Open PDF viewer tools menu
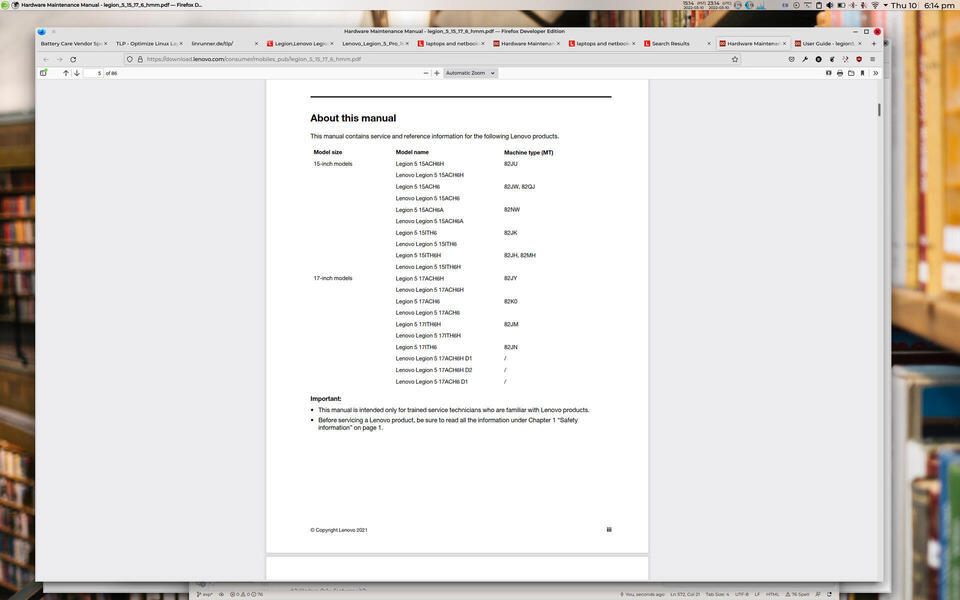960x600 pixels. pyautogui.click(x=876, y=73)
